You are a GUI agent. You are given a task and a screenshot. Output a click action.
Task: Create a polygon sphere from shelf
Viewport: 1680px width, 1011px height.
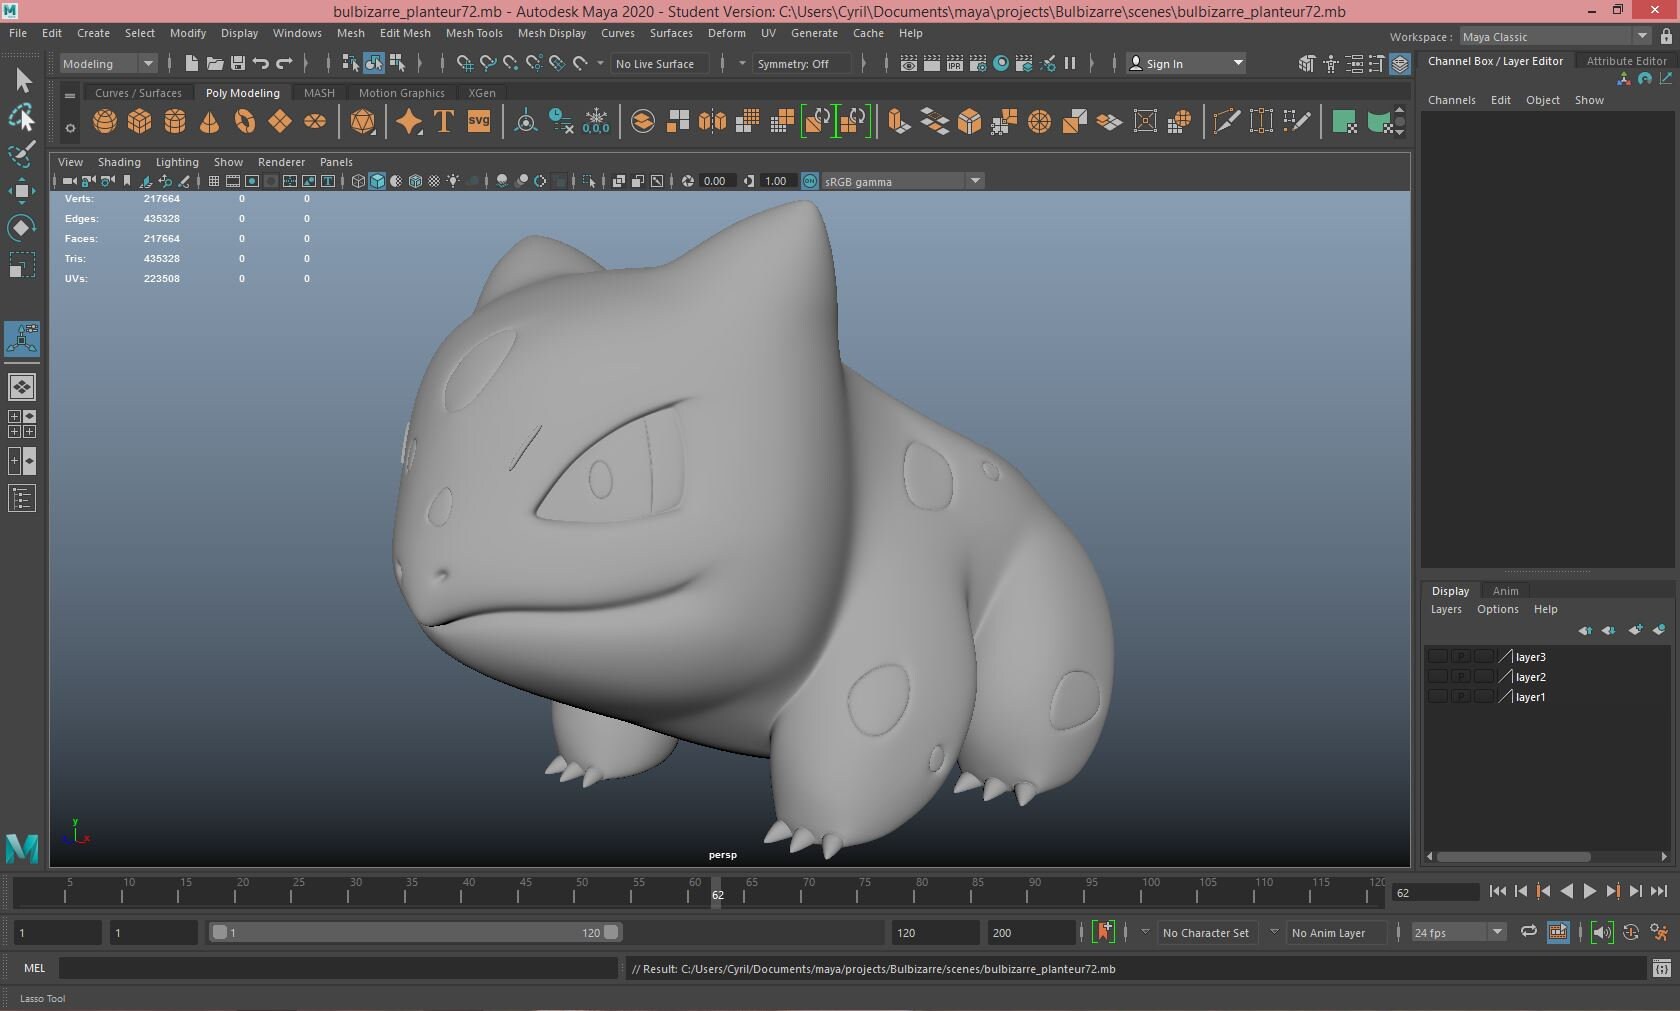105,122
